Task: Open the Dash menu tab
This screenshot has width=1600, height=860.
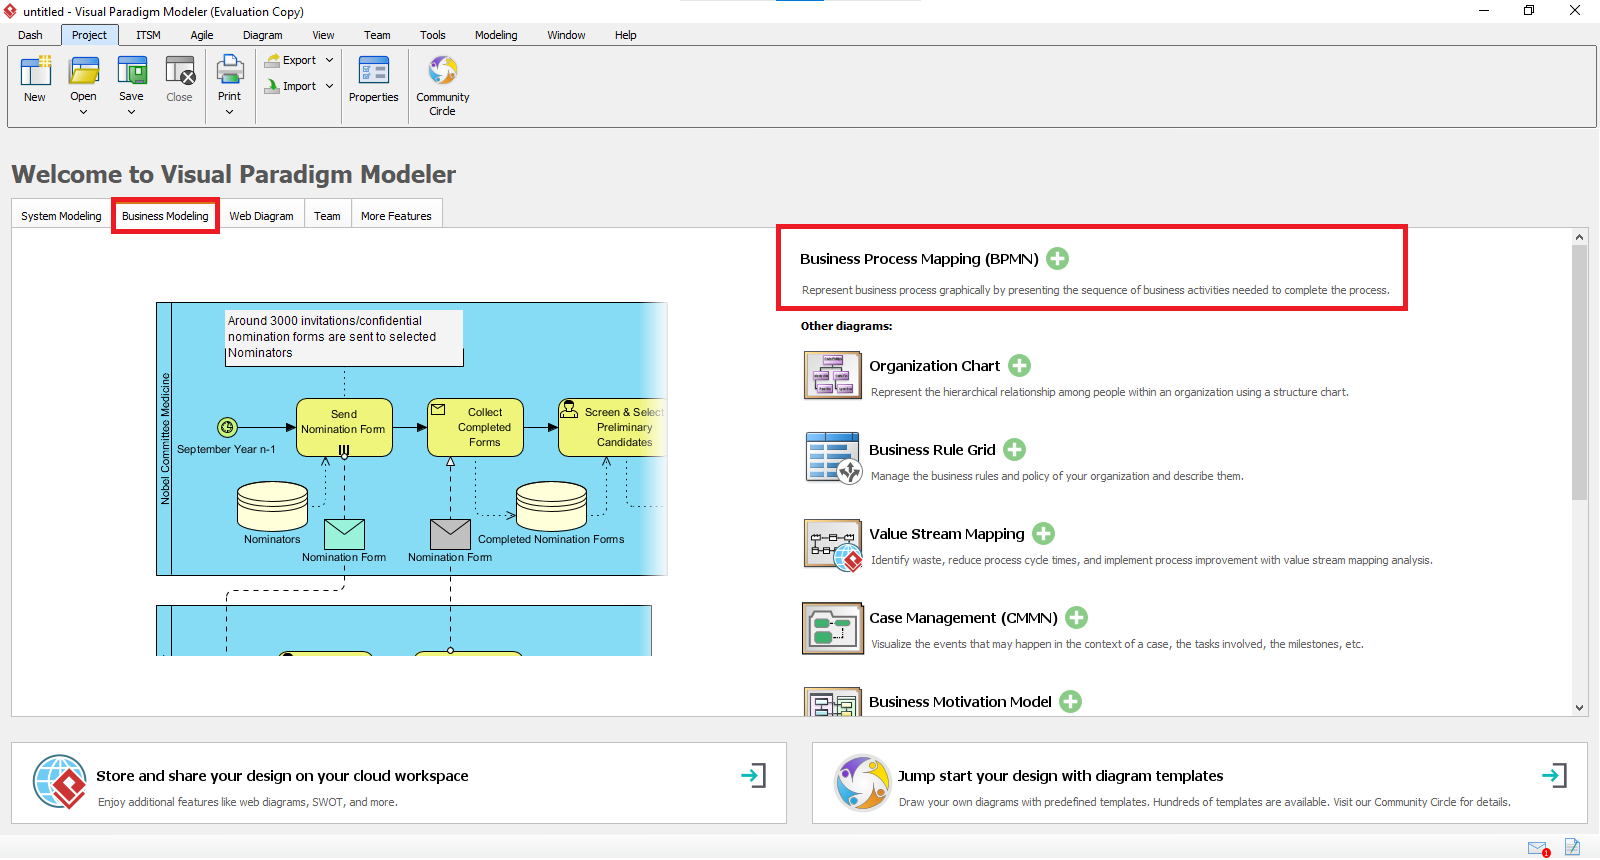Action: [x=30, y=35]
